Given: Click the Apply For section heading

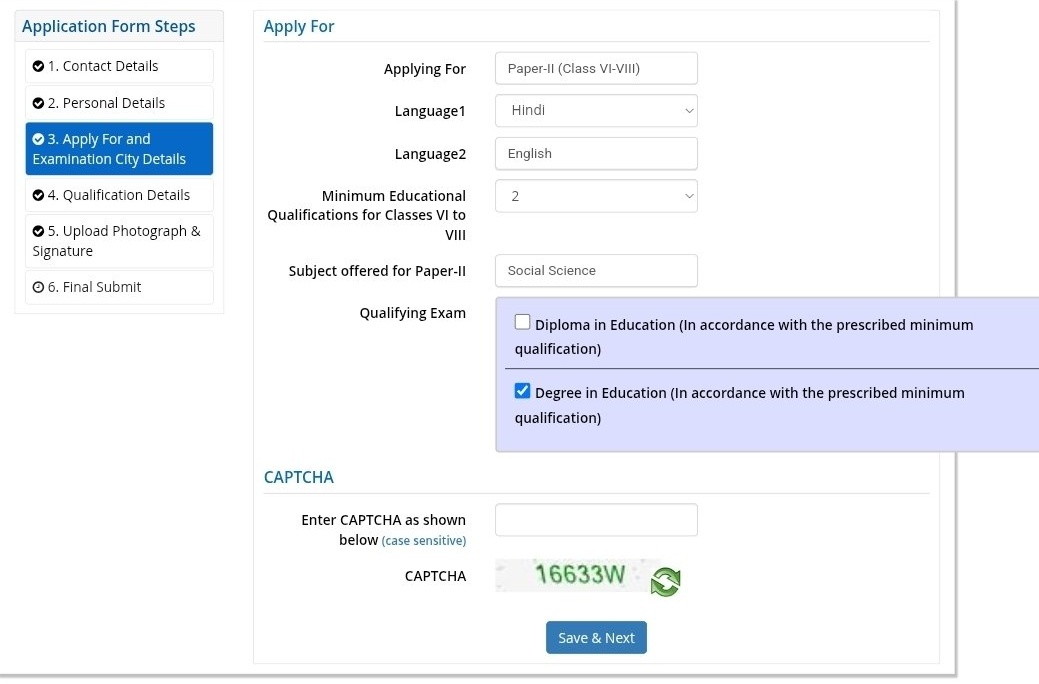Looking at the screenshot, I should point(299,27).
